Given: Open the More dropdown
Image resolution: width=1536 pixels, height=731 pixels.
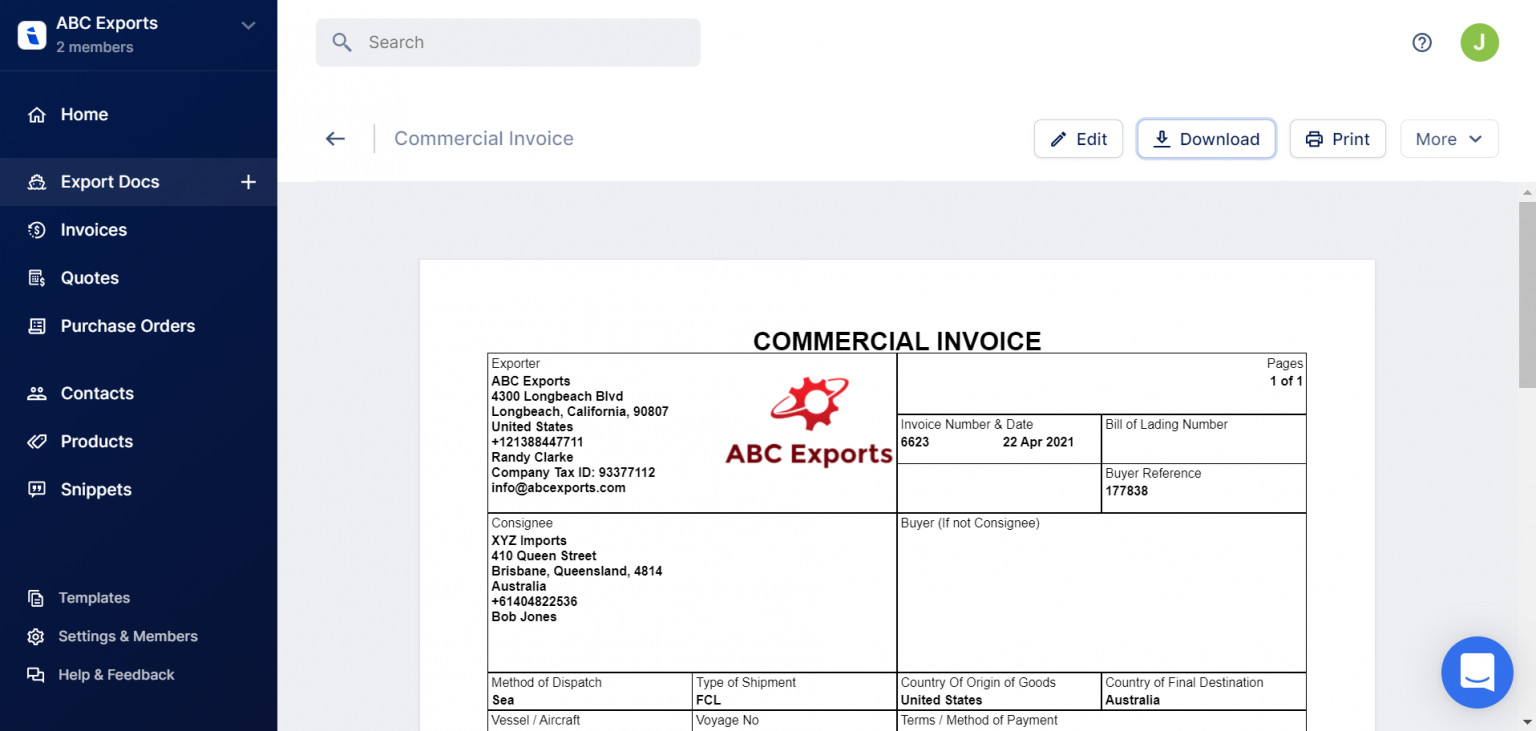Looking at the screenshot, I should tap(1449, 138).
